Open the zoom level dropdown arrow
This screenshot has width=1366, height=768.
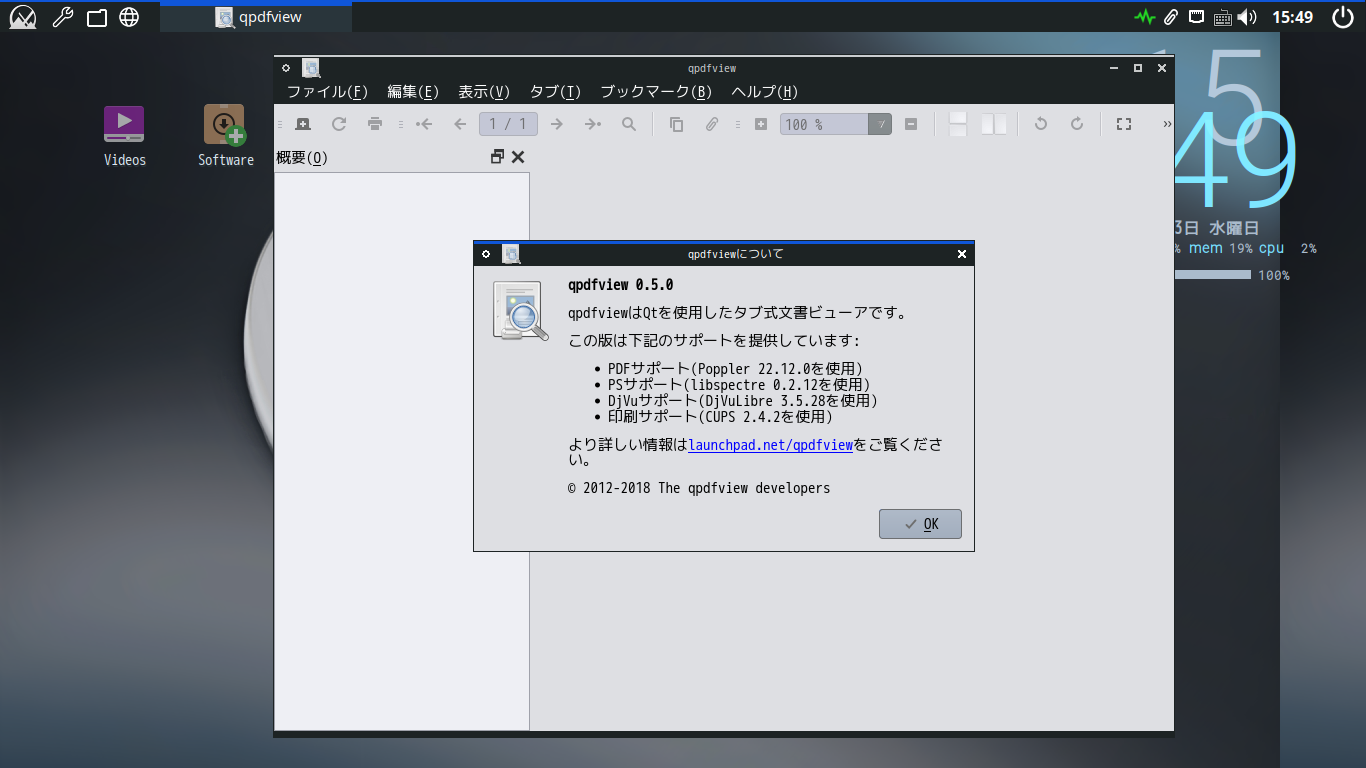880,124
